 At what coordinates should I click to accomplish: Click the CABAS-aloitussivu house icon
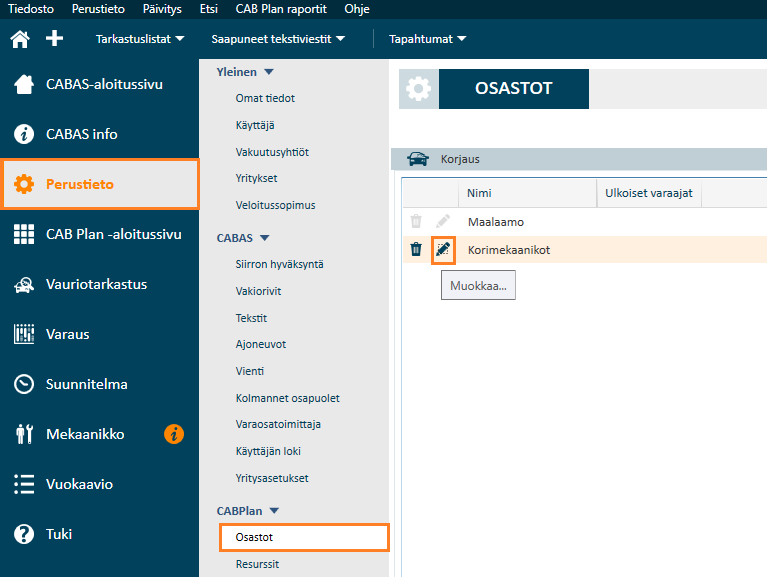tap(23, 84)
